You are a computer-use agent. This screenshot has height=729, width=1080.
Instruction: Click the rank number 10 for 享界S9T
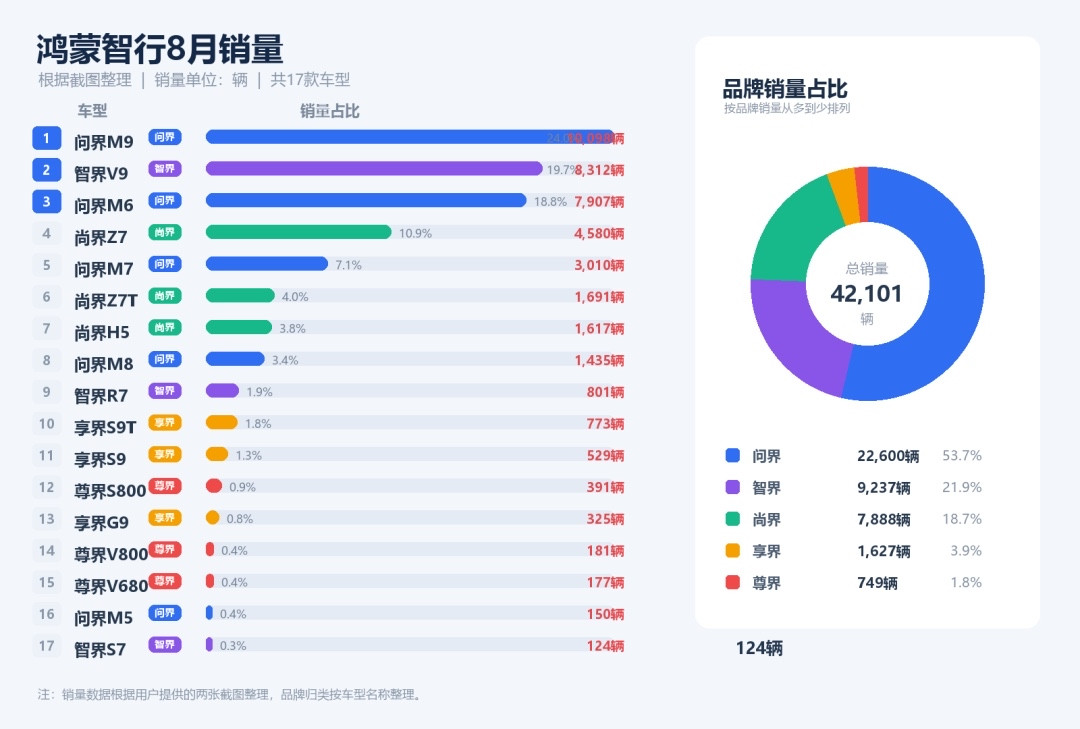pos(47,424)
